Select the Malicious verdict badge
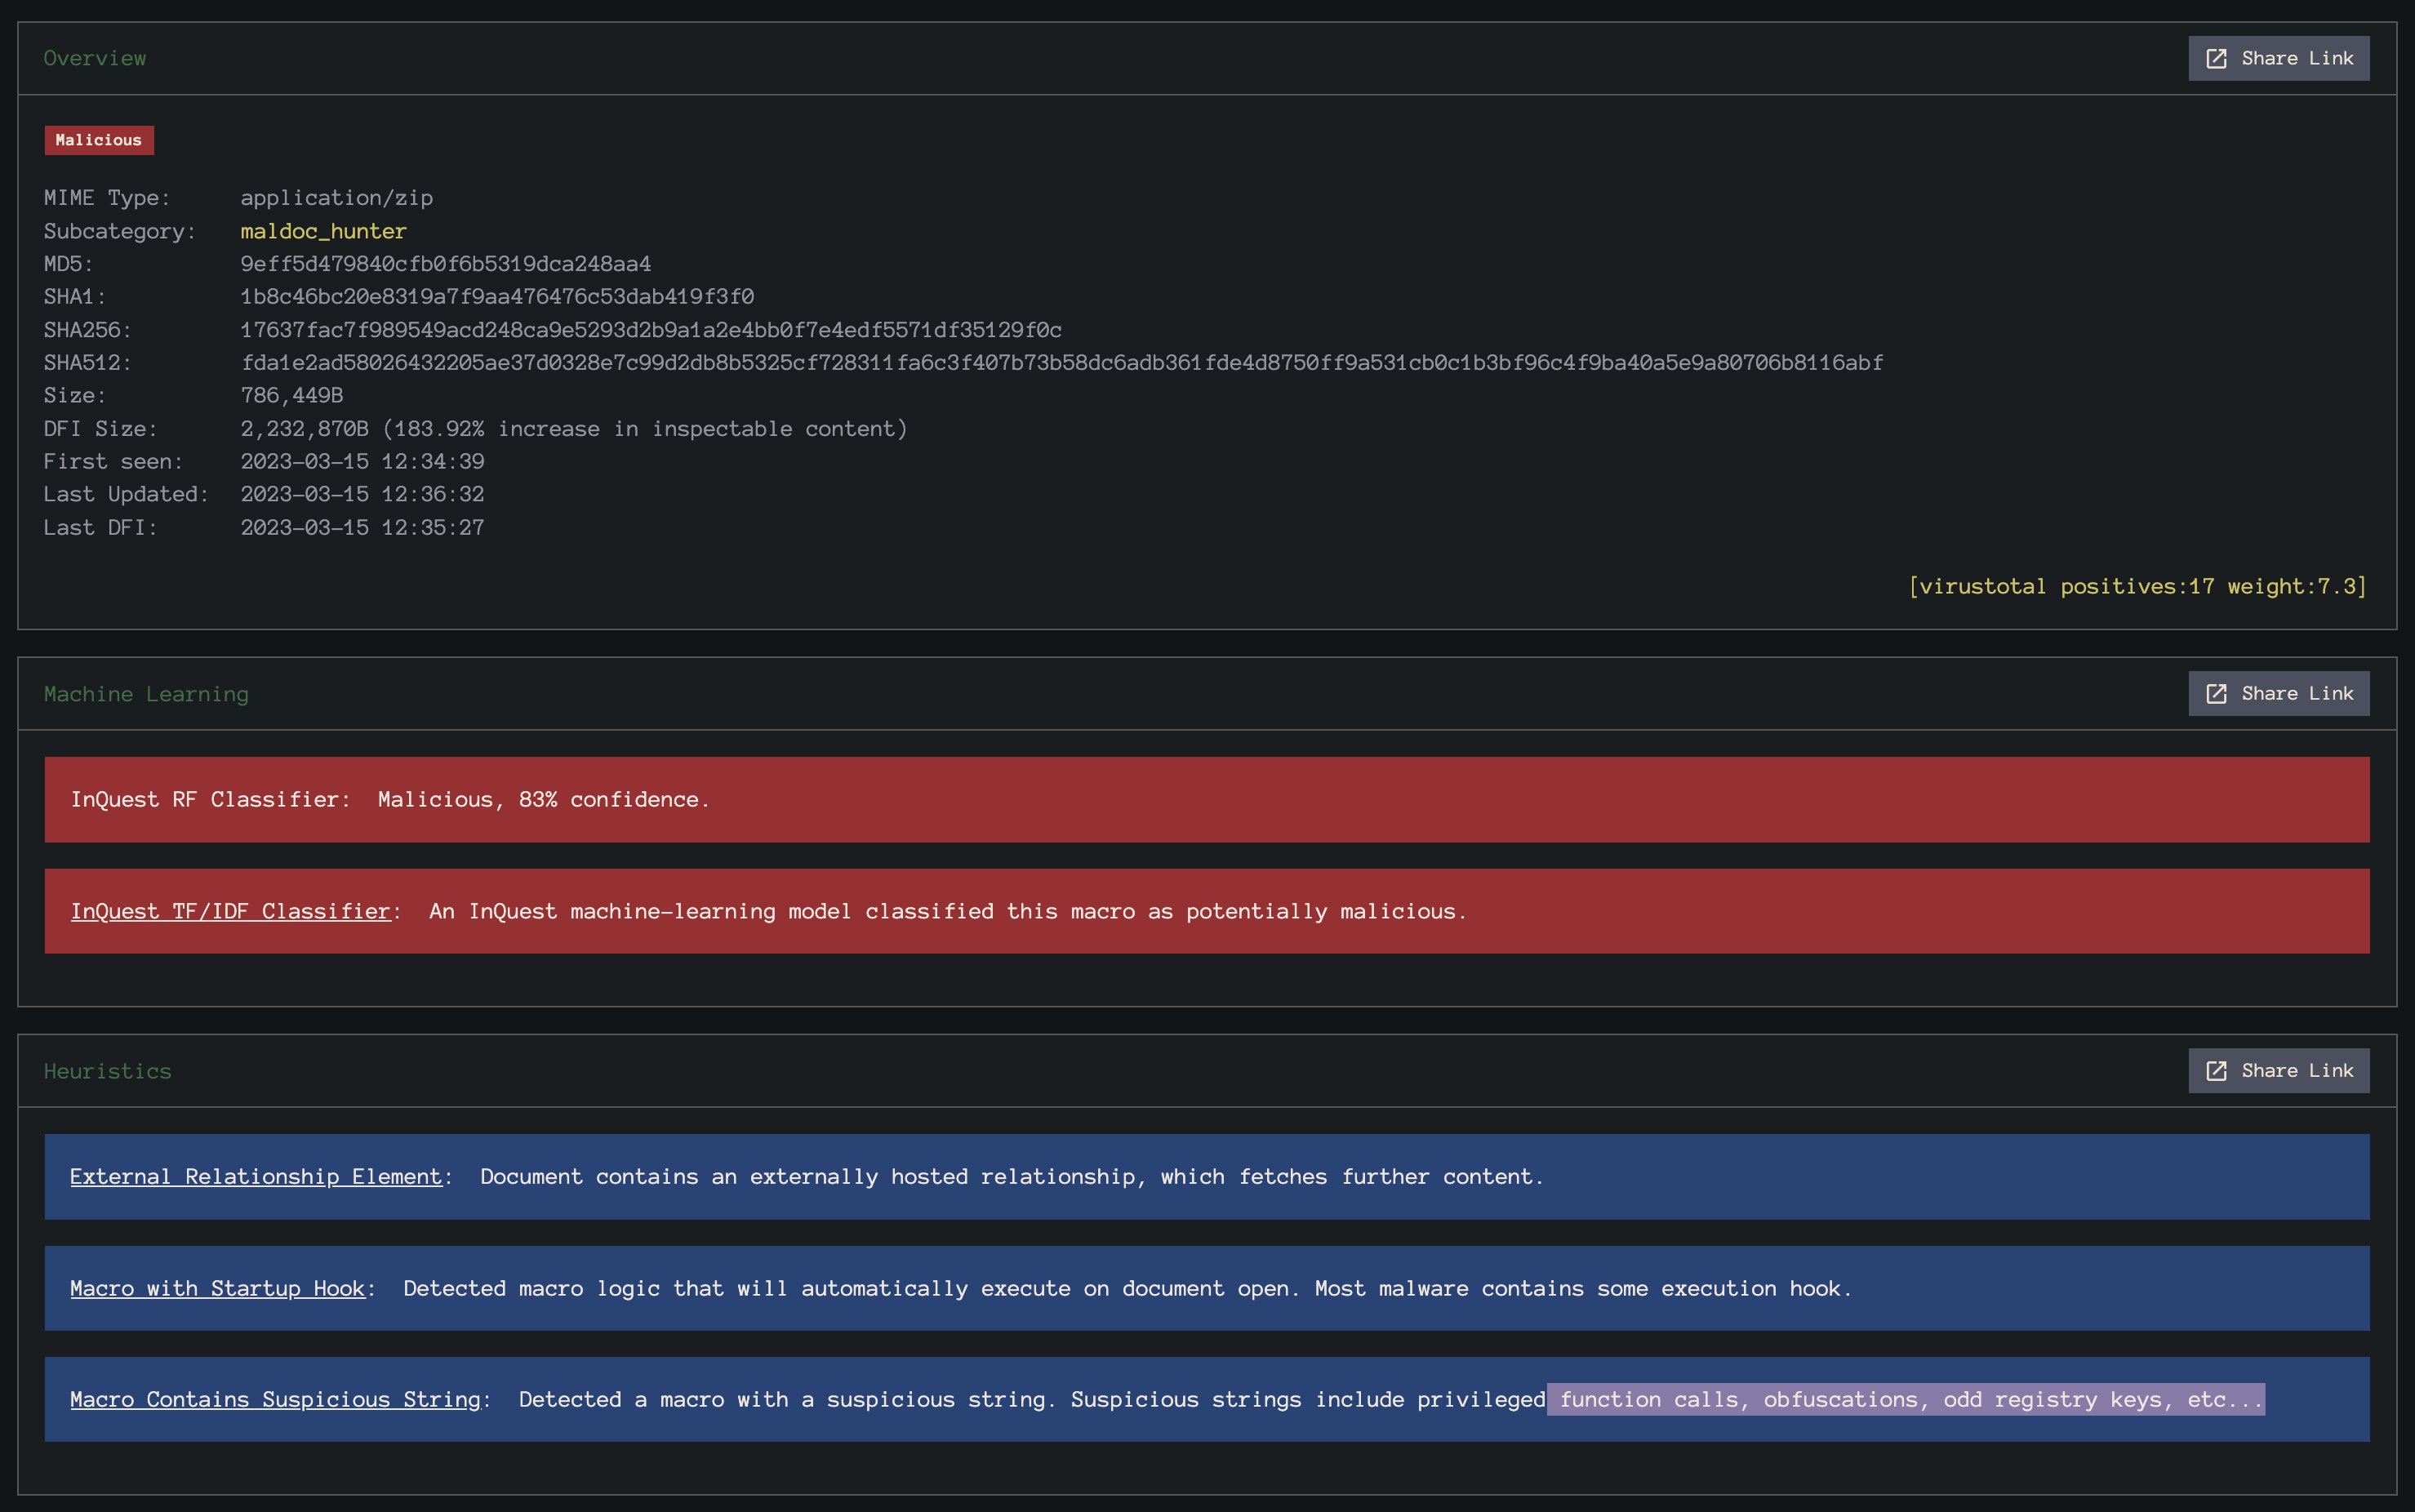Screen dimensions: 2415x1512 click(x=98, y=140)
